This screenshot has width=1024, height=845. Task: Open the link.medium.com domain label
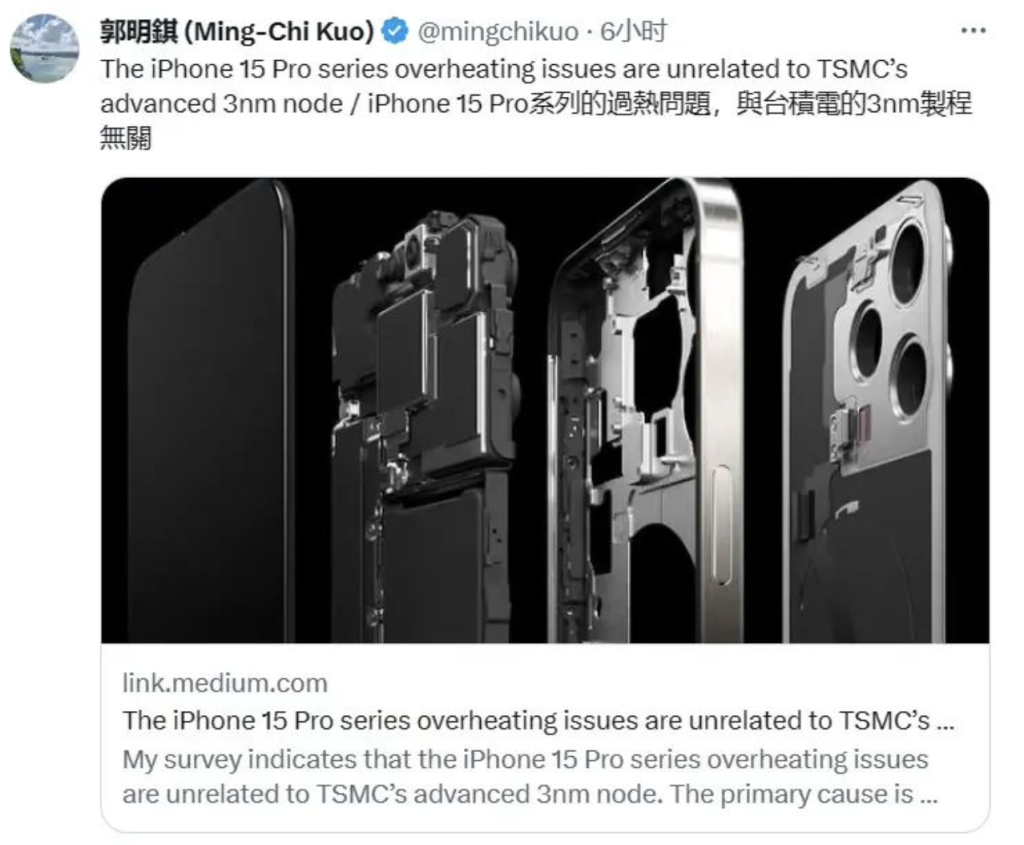coord(225,683)
